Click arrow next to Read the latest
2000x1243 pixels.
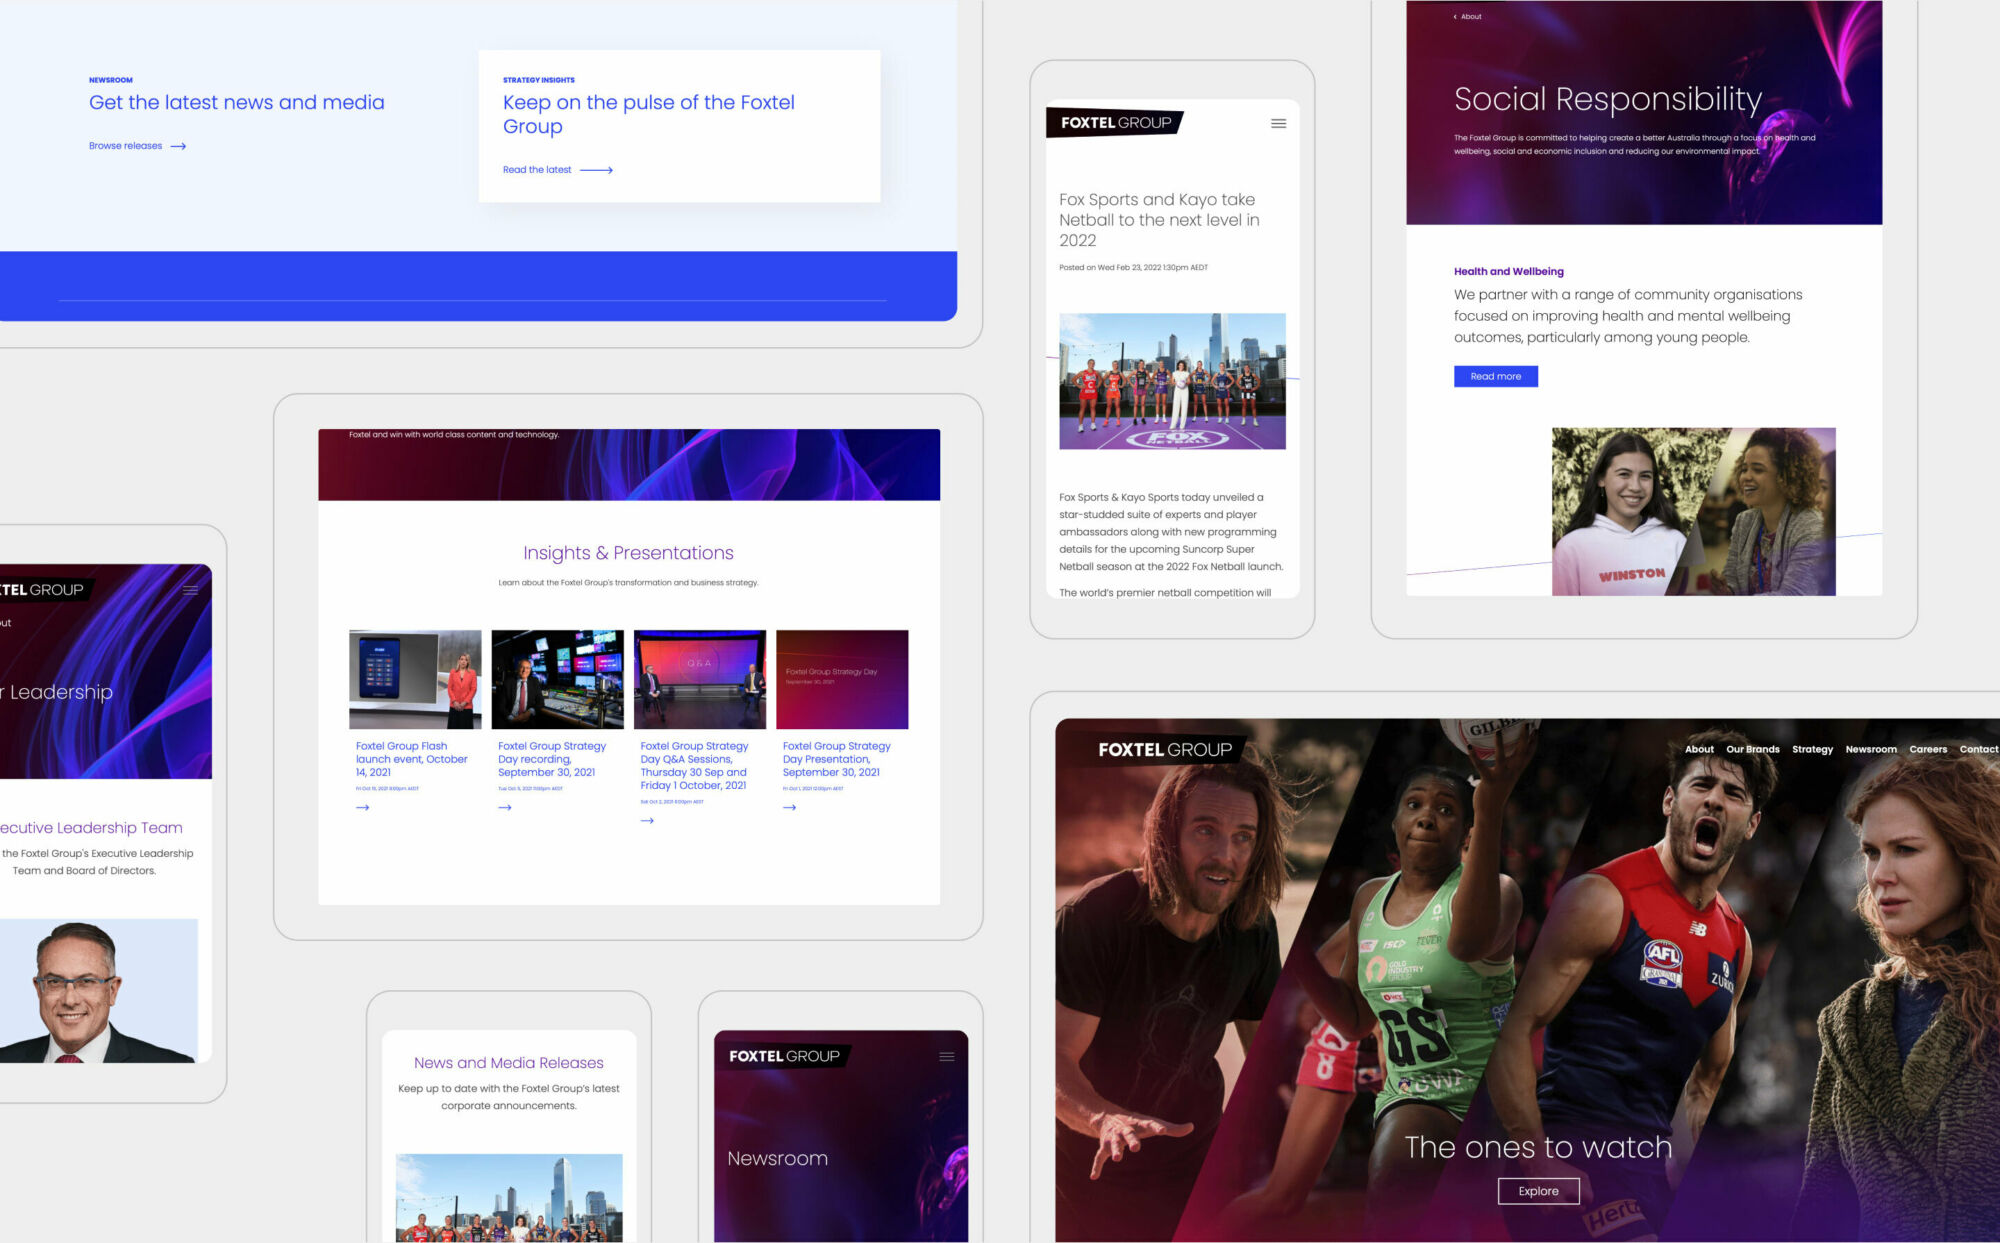[596, 170]
